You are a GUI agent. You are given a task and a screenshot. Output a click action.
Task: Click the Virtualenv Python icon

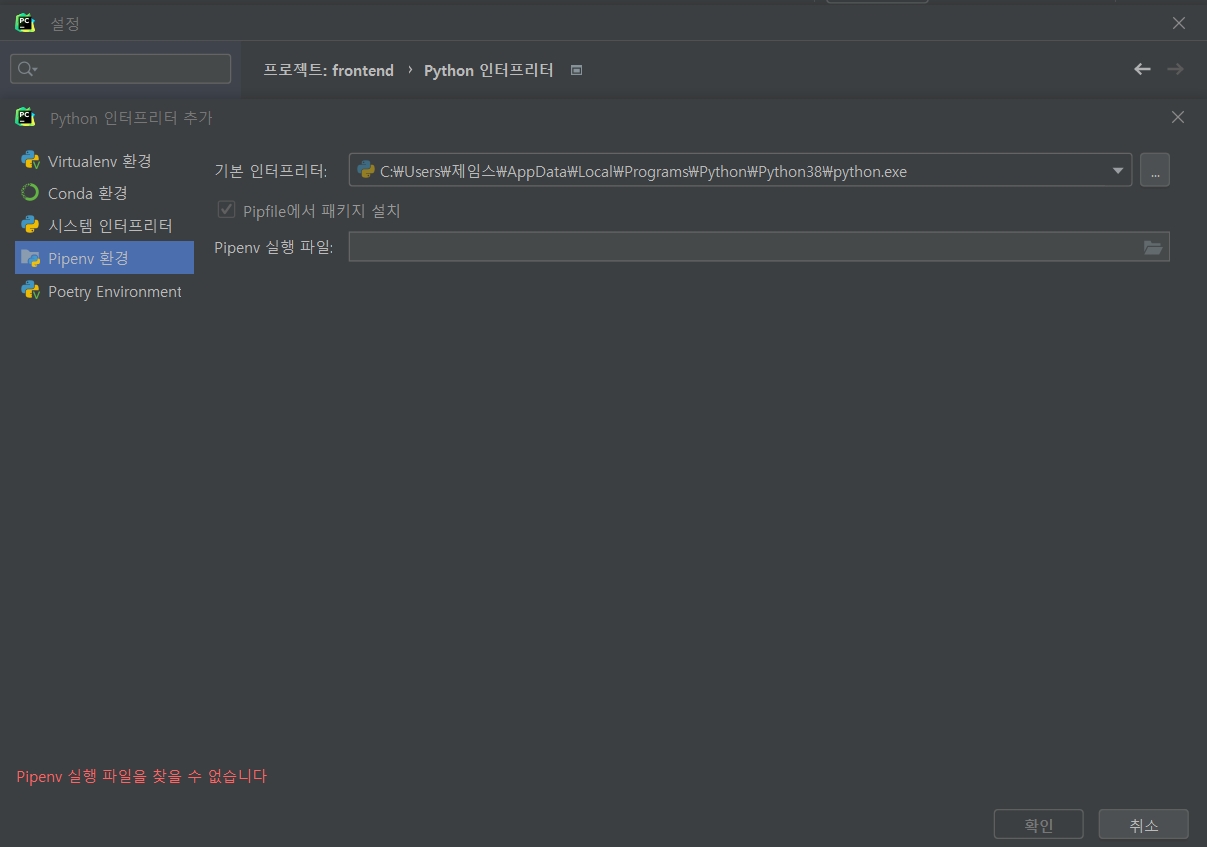[30, 160]
